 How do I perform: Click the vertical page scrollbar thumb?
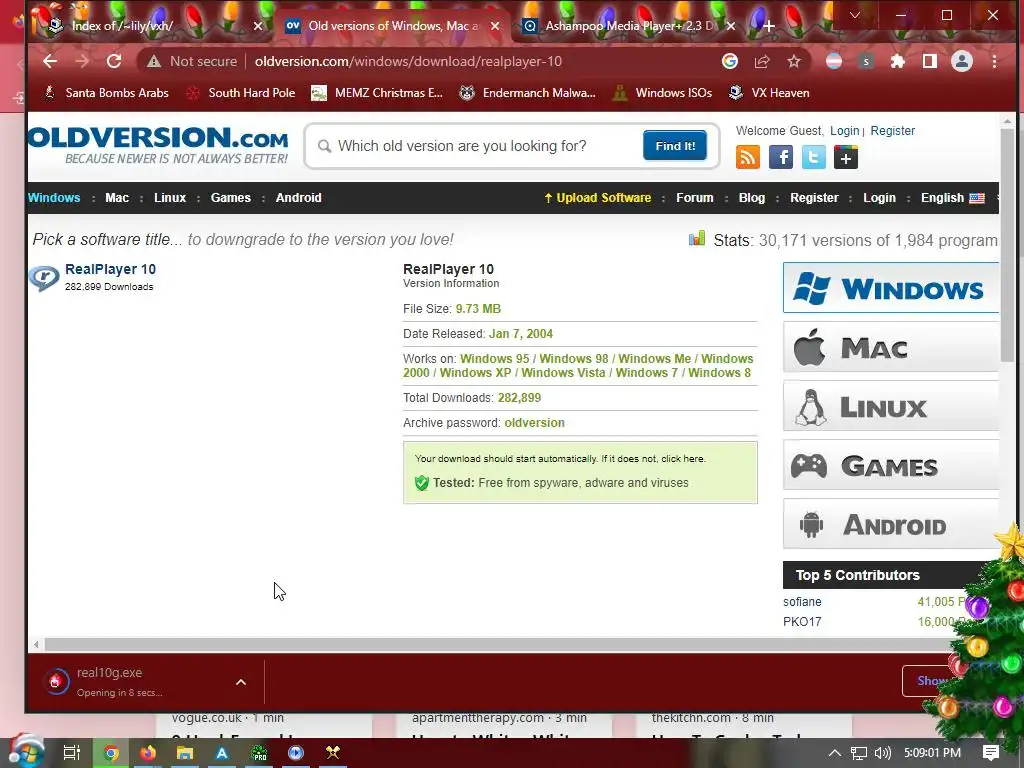point(1007,245)
